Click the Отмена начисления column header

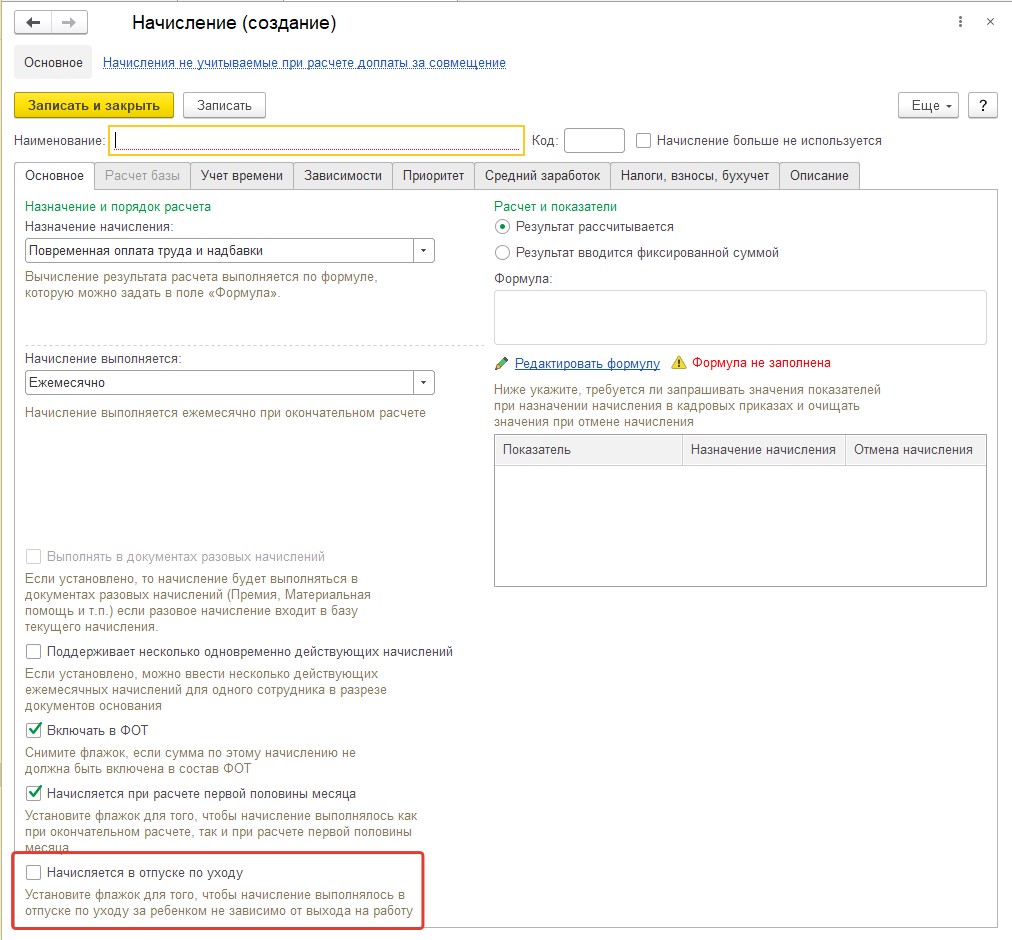pyautogui.click(x=915, y=449)
